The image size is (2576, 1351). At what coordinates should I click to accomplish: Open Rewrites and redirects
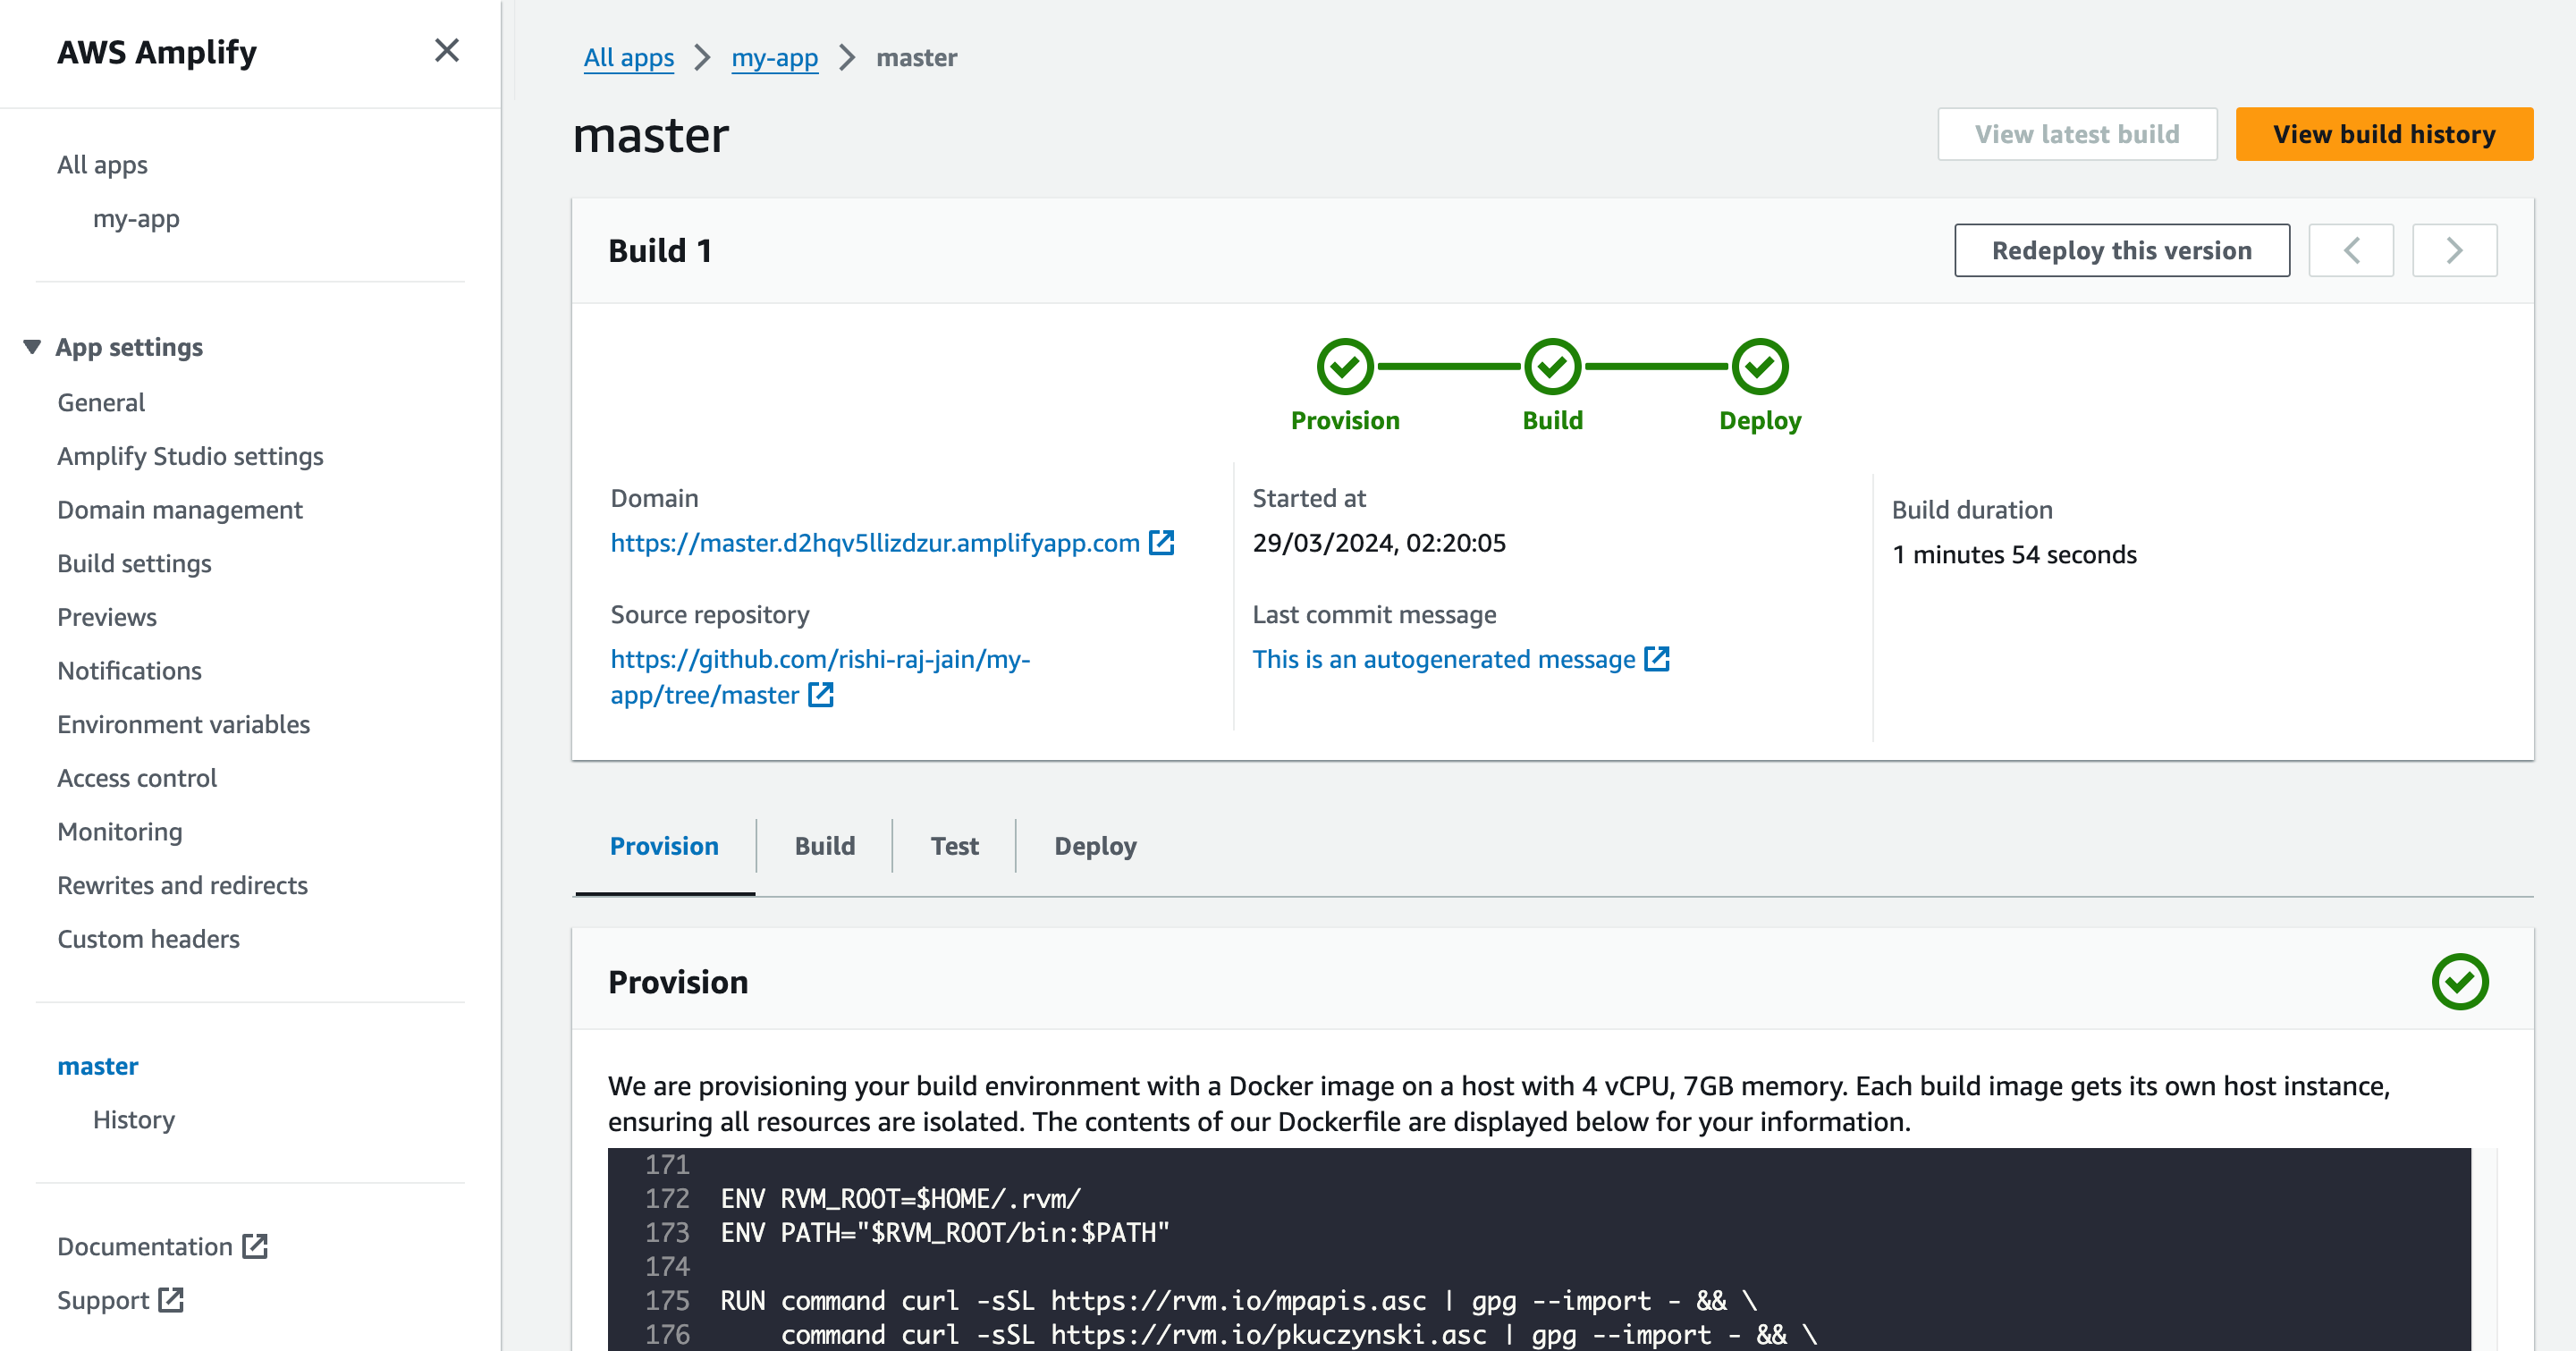(182, 885)
